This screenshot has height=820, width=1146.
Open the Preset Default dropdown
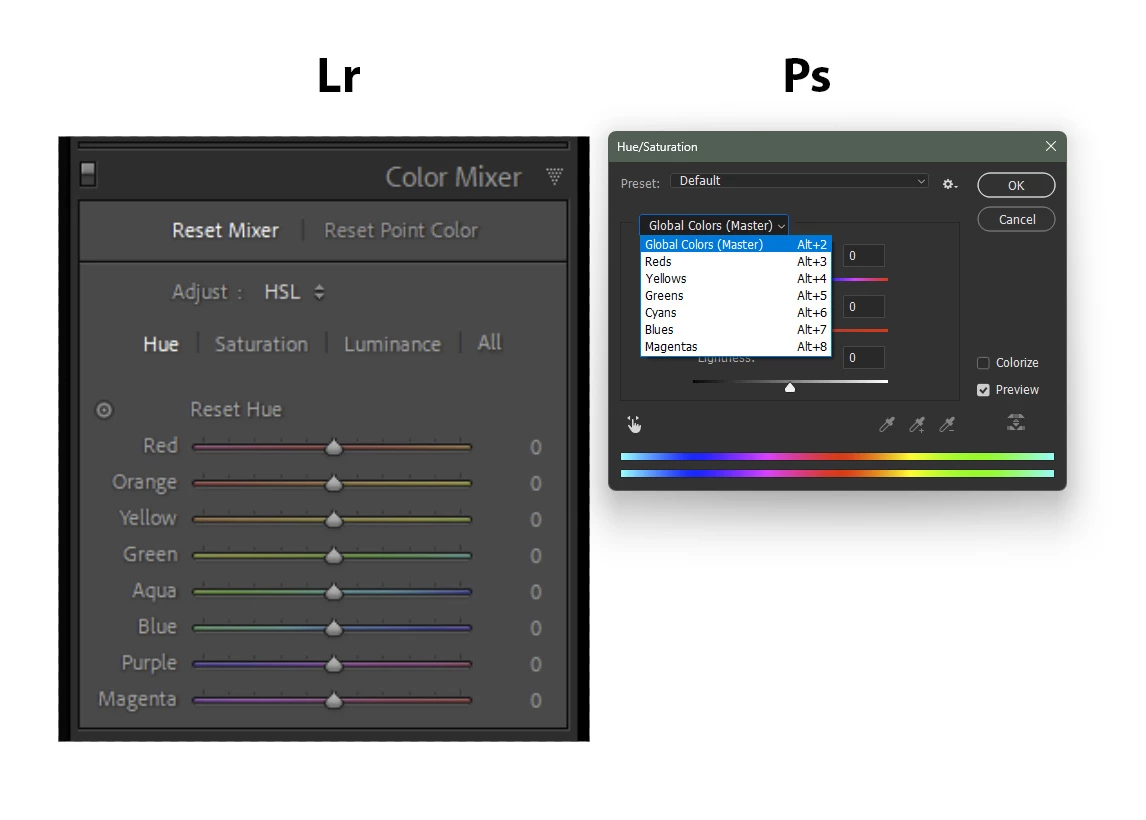(800, 181)
